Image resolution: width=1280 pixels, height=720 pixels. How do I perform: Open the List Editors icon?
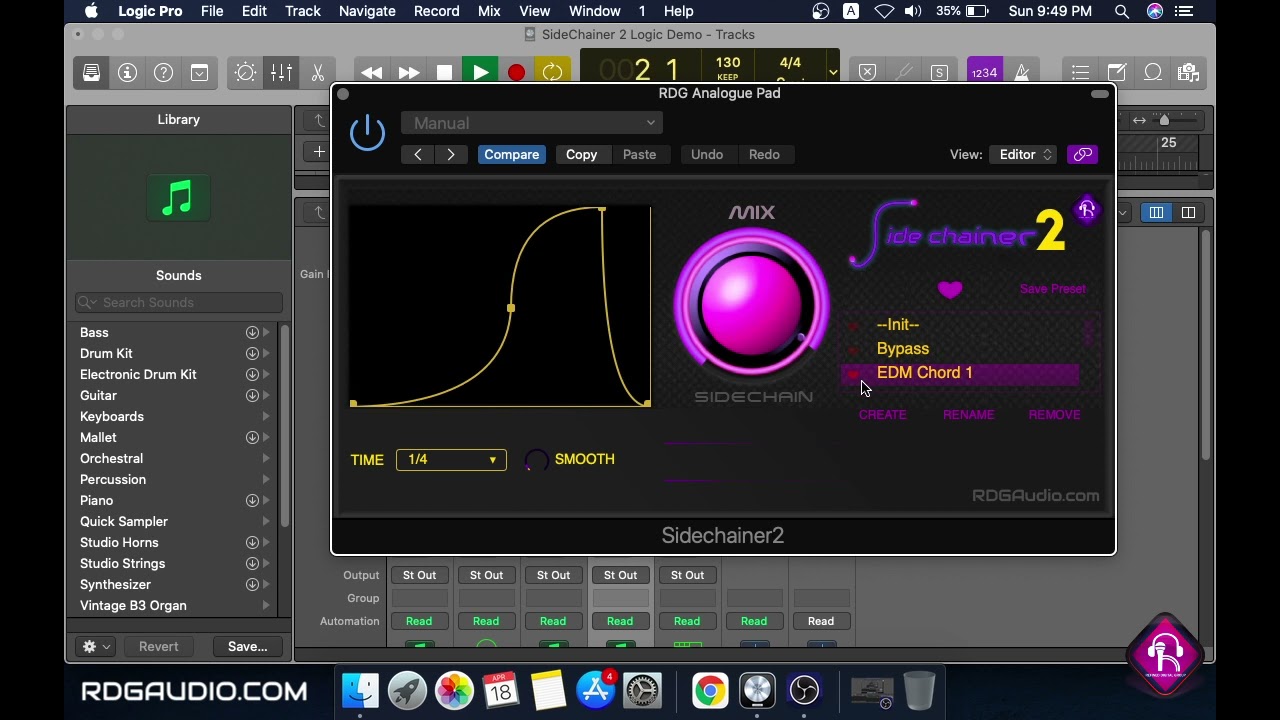click(1080, 72)
